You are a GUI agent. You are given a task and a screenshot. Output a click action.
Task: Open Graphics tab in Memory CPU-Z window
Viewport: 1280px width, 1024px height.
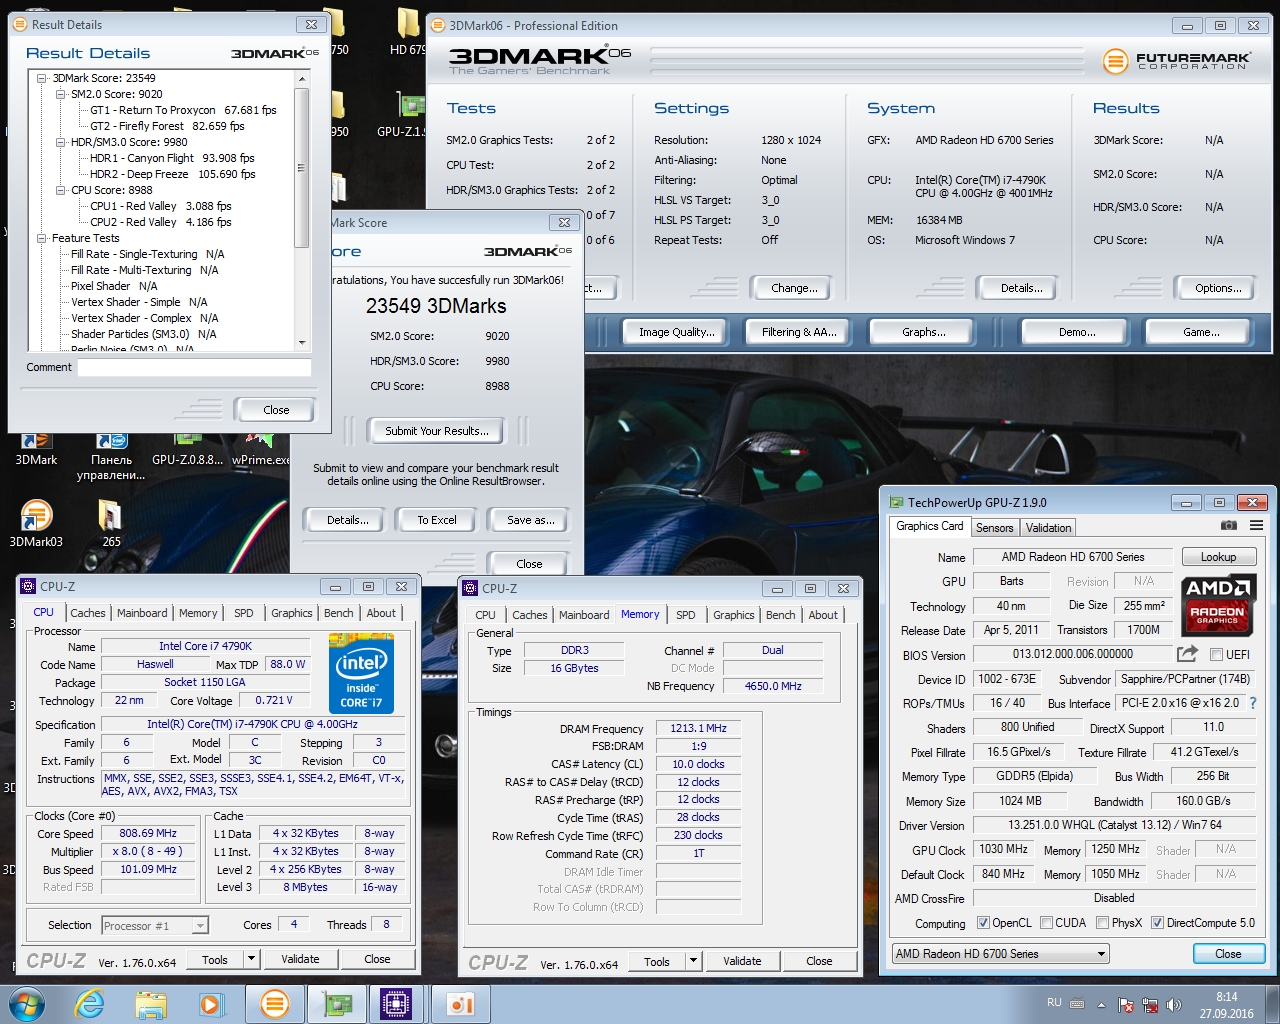(x=733, y=615)
